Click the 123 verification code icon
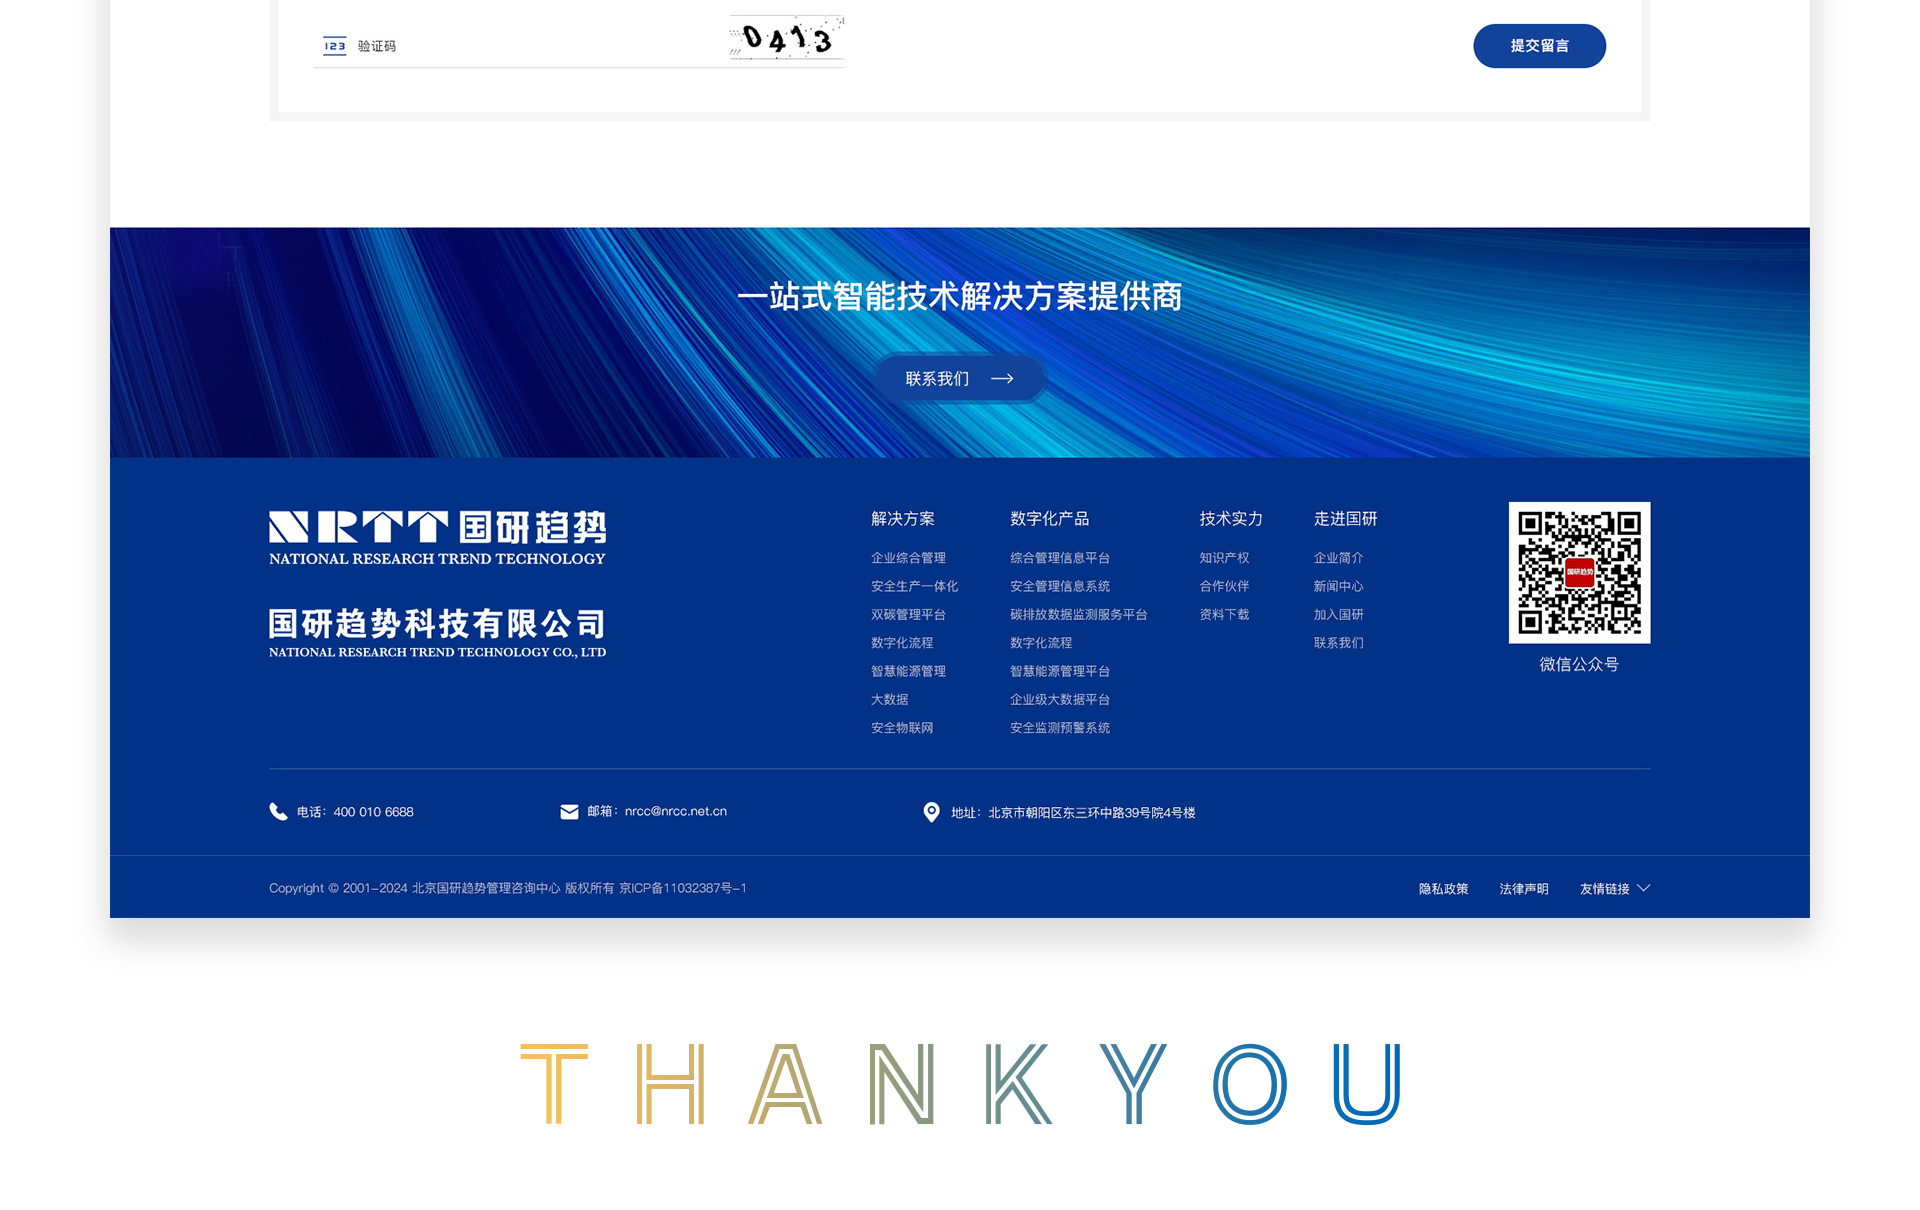The height and width of the screenshot is (1210, 1920). [x=334, y=46]
